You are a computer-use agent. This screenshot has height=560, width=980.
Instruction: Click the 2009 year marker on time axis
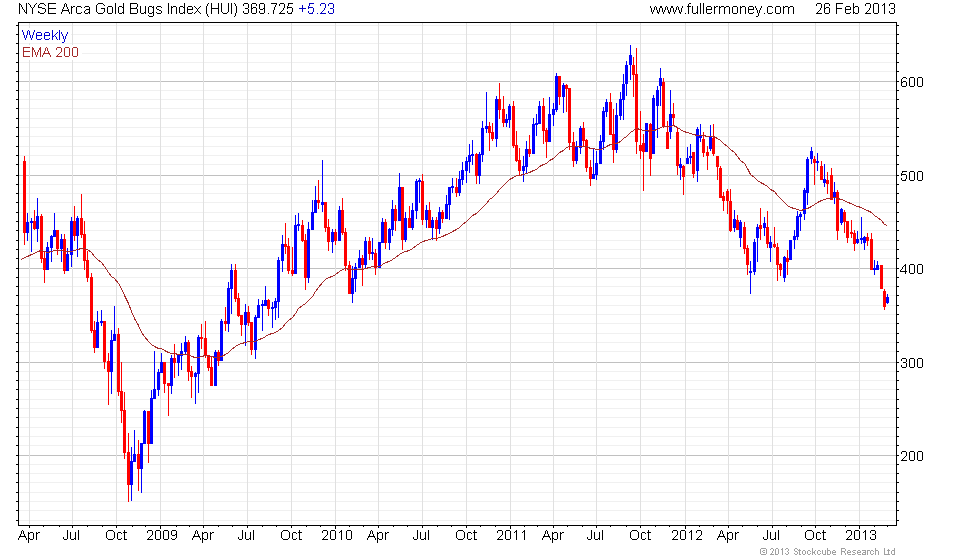(x=162, y=536)
